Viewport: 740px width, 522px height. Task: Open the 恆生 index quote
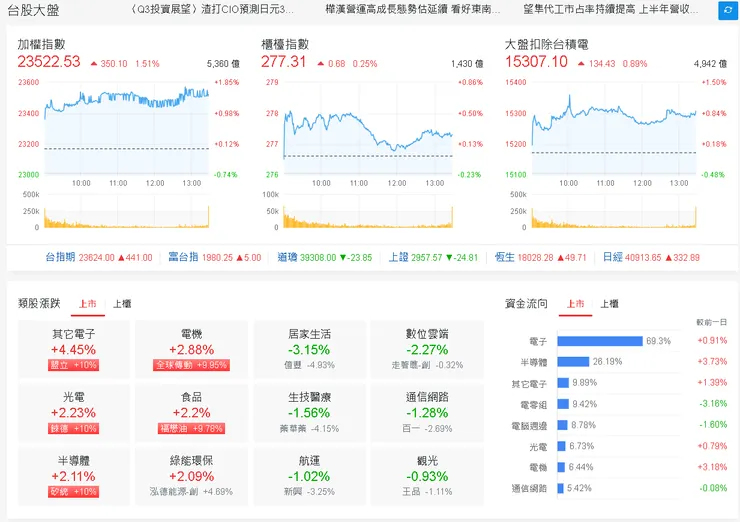coord(540,257)
